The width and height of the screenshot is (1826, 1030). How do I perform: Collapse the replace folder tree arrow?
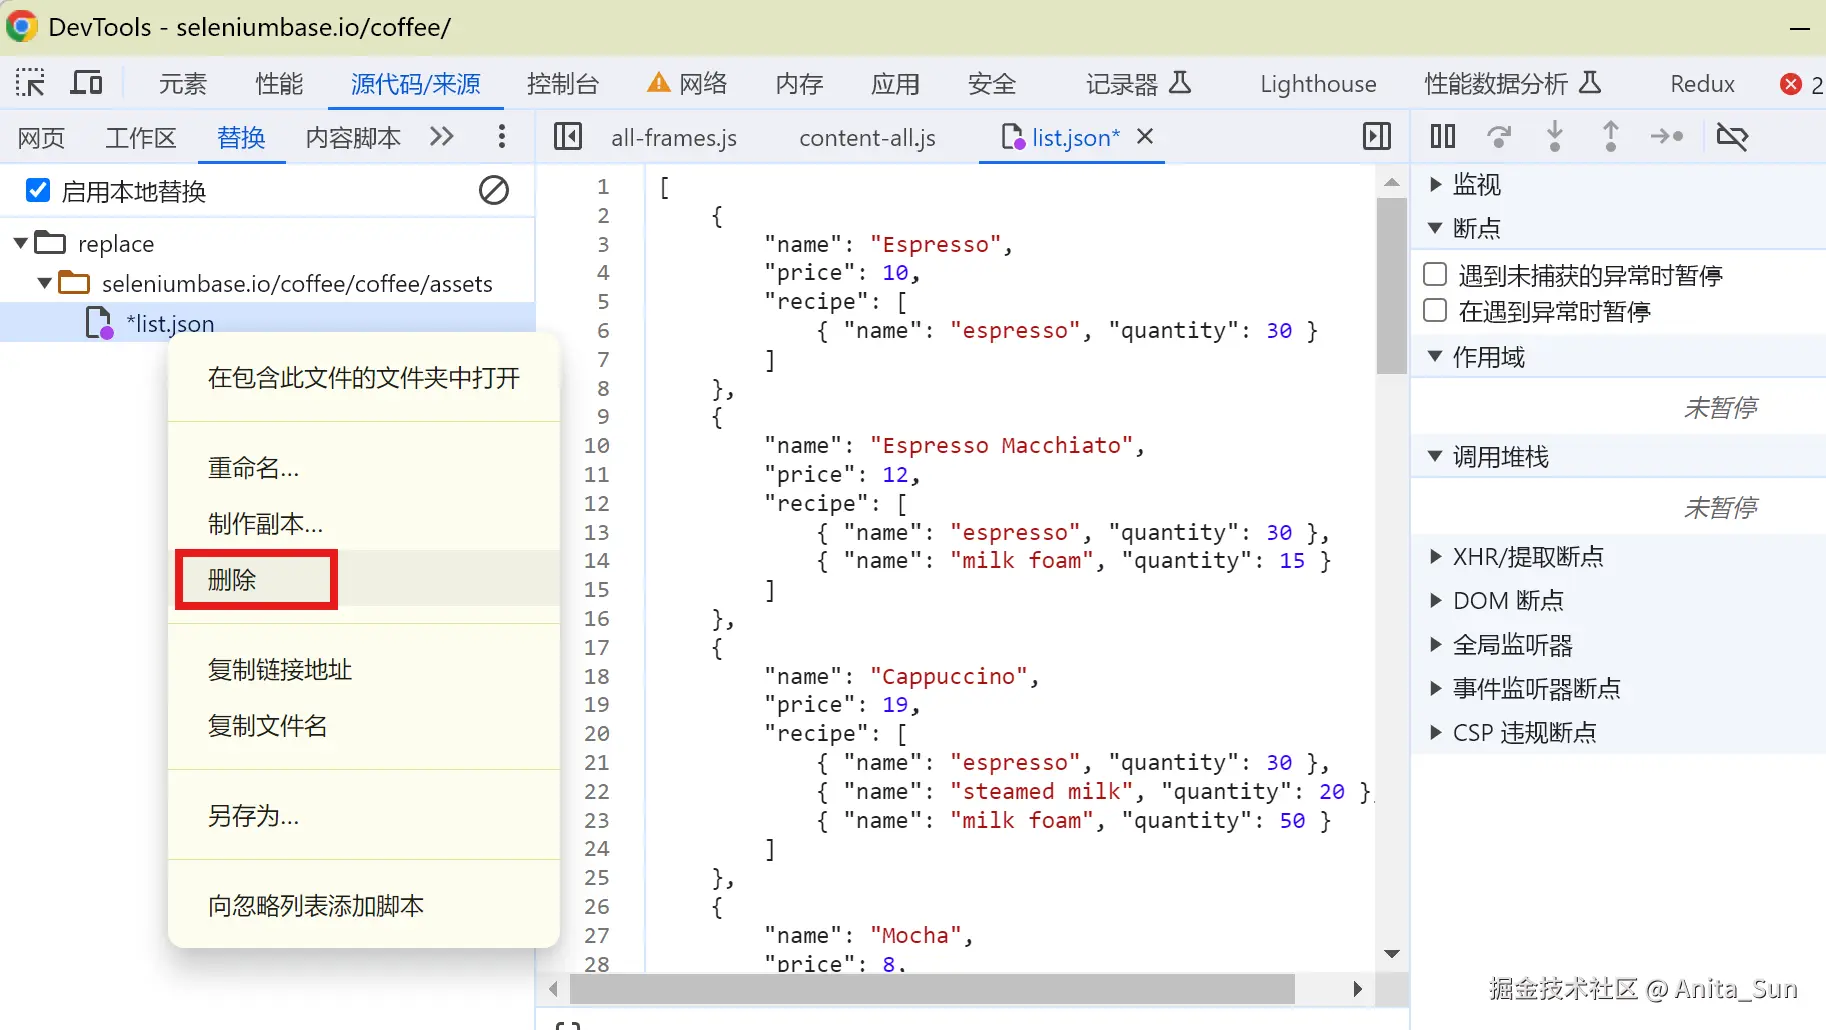click(x=20, y=243)
